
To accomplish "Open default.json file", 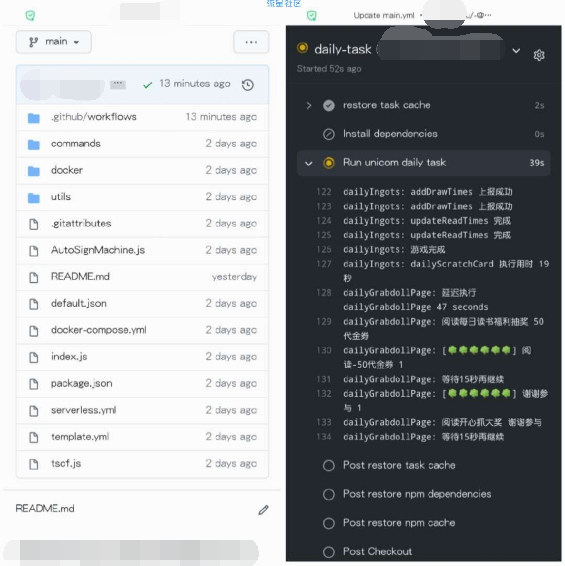I will [79, 303].
